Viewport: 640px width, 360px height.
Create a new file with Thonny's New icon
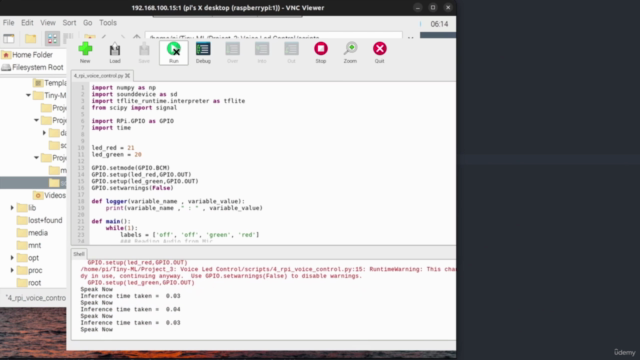pyautogui.click(x=85, y=53)
